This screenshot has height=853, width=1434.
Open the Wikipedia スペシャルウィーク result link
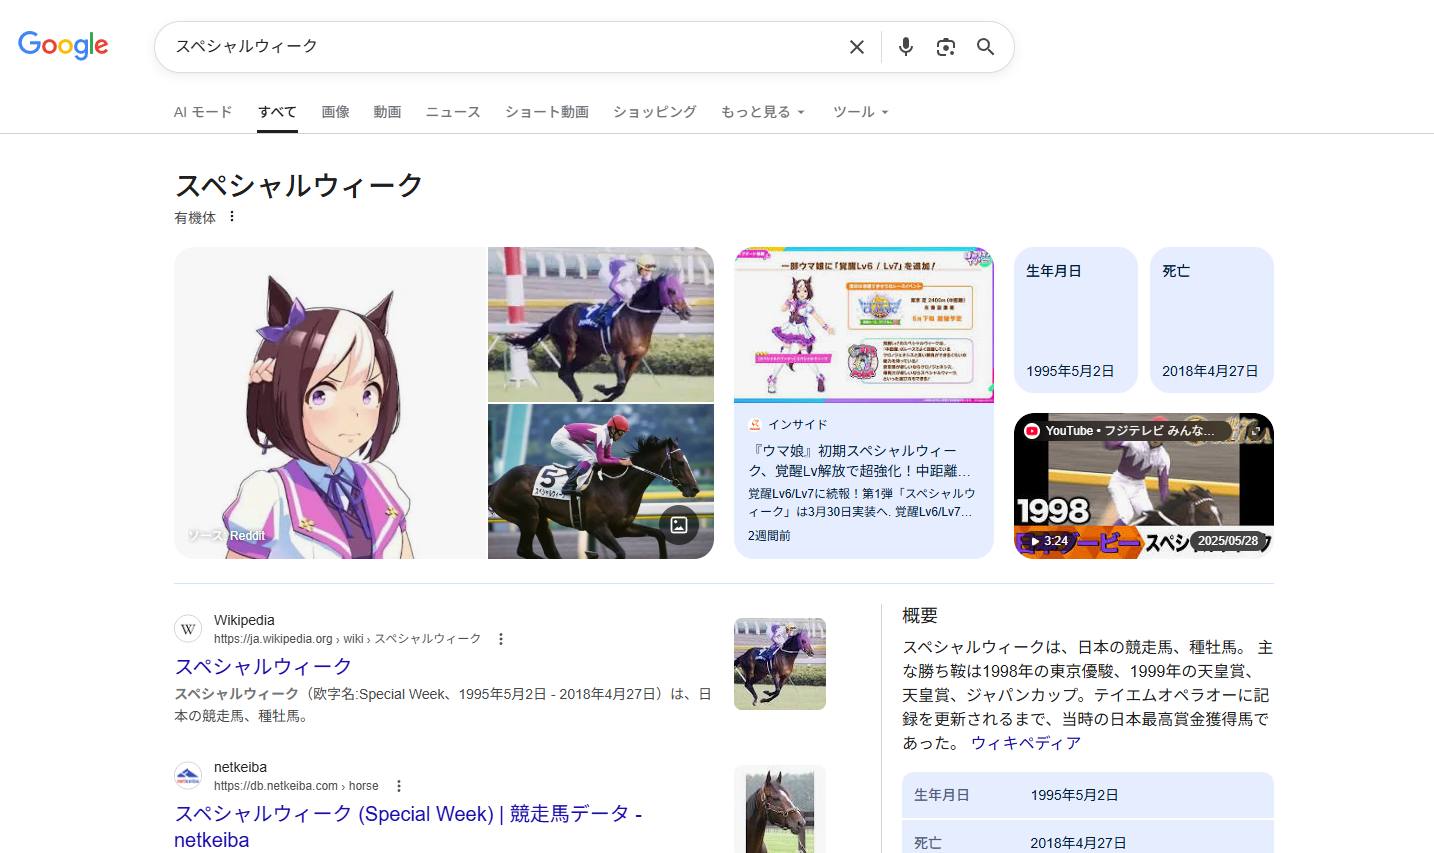point(263,666)
